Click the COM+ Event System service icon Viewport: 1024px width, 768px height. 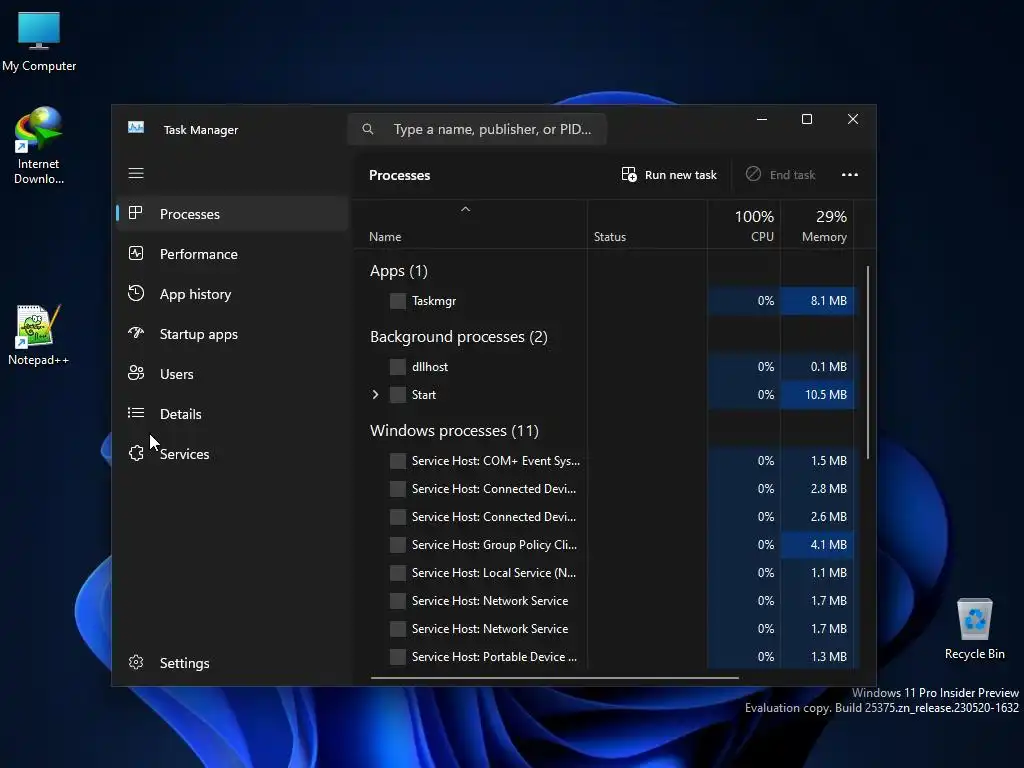pos(397,460)
